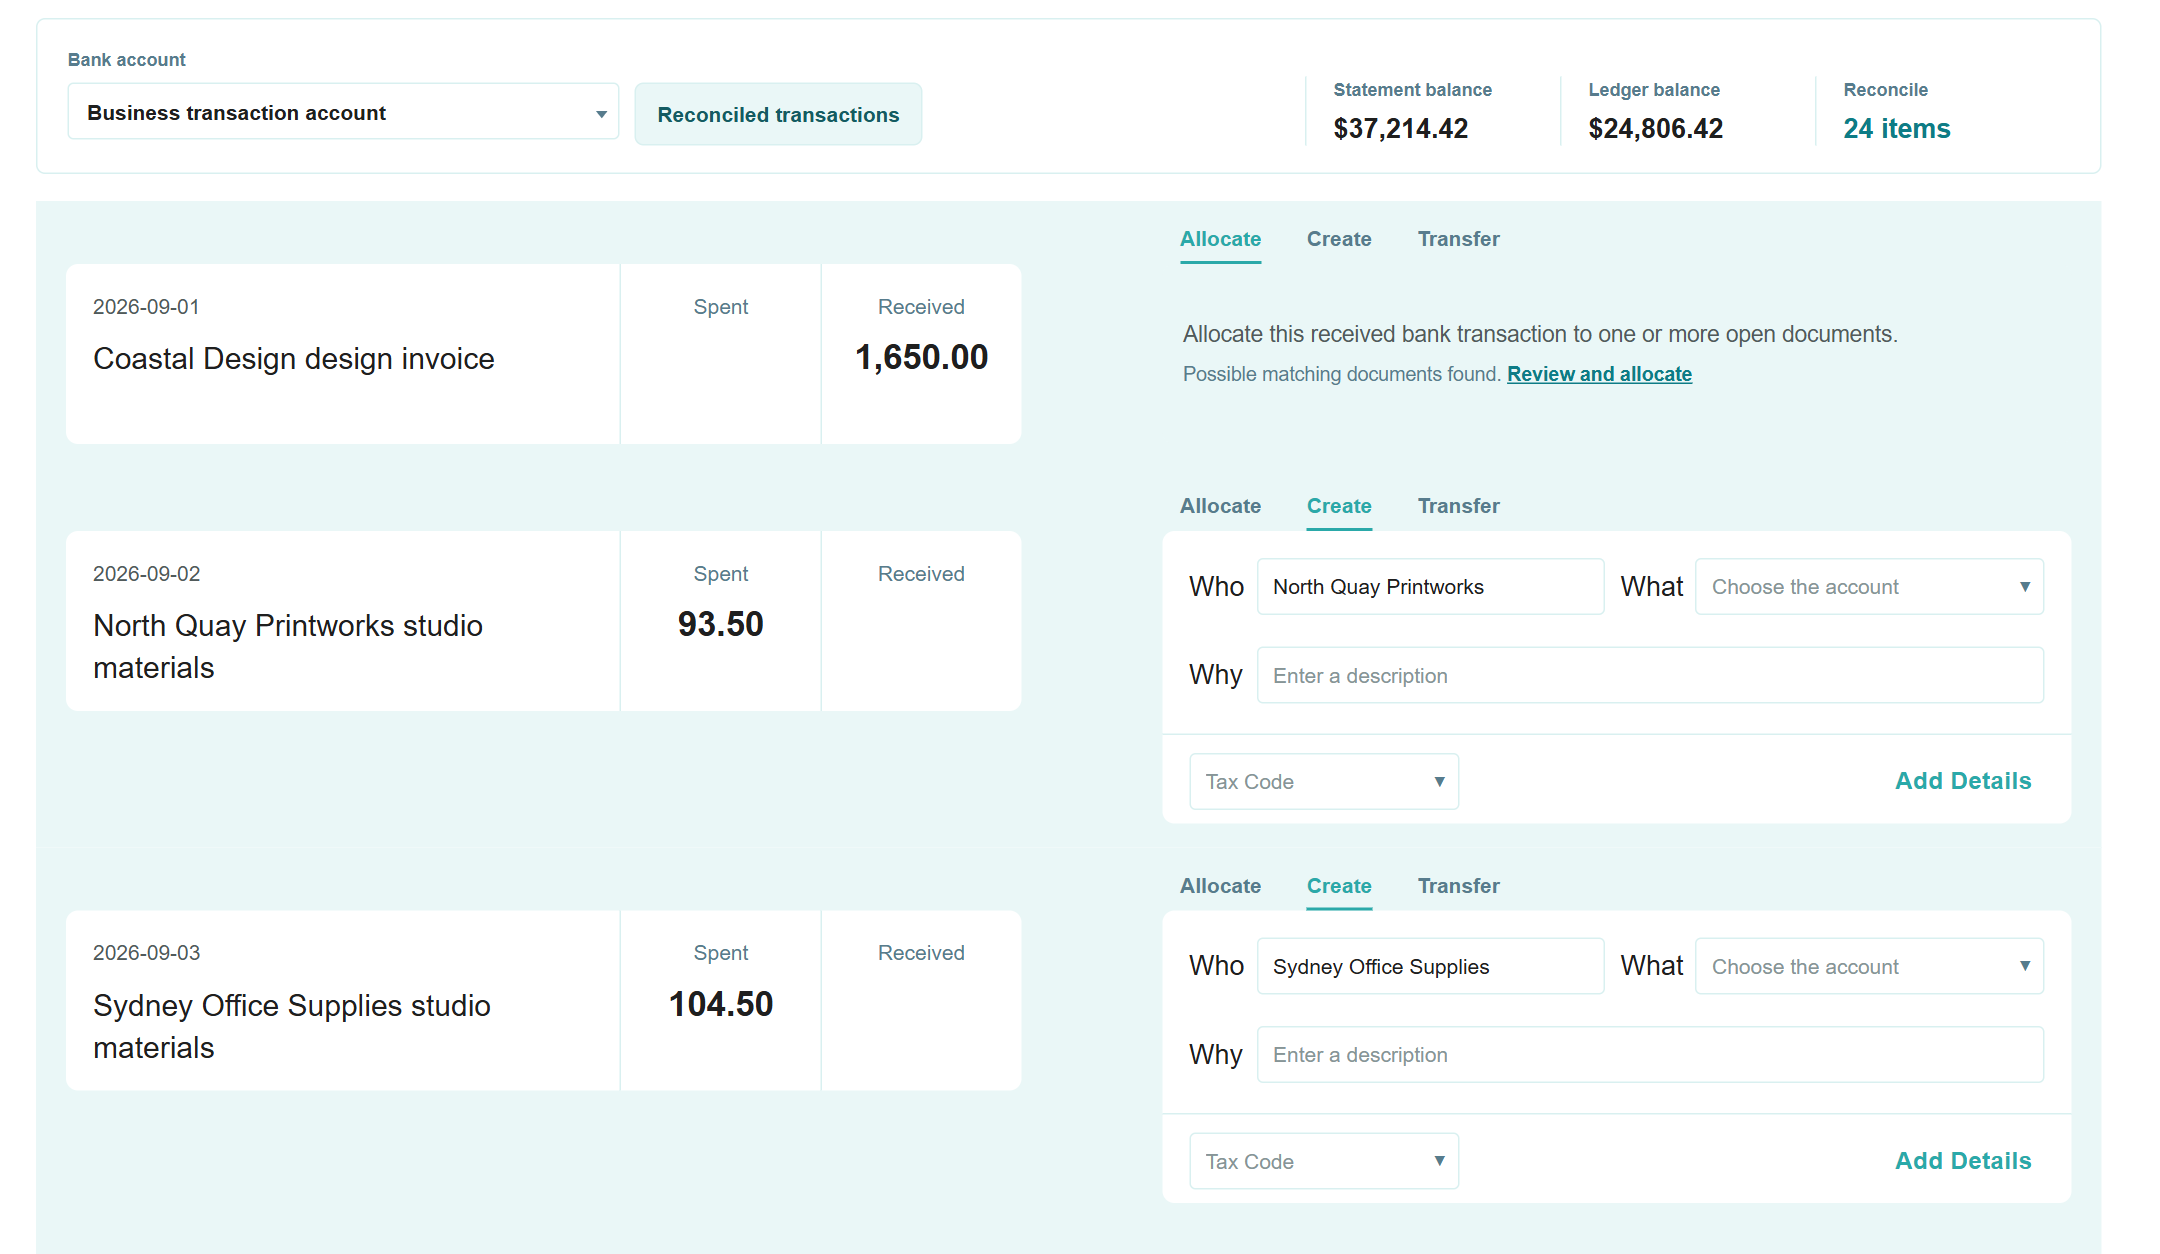This screenshot has height=1254, width=2160.
Task: Click Add Details for Sydney Office Supplies
Action: click(1963, 1161)
